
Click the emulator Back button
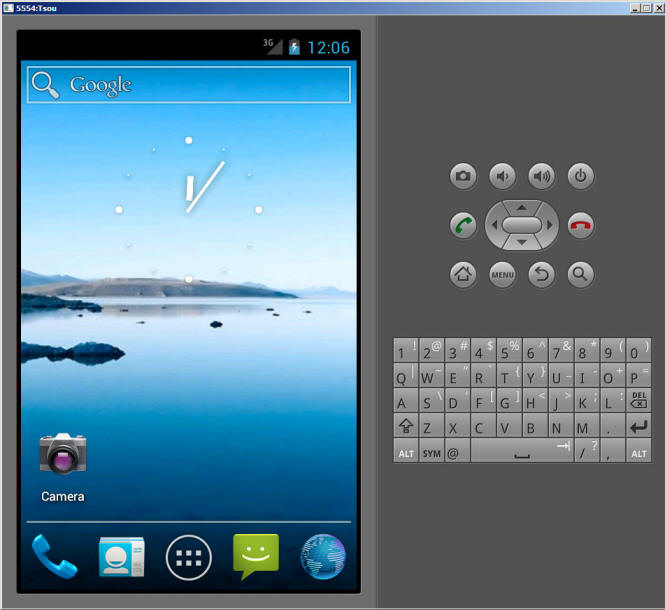tap(541, 274)
